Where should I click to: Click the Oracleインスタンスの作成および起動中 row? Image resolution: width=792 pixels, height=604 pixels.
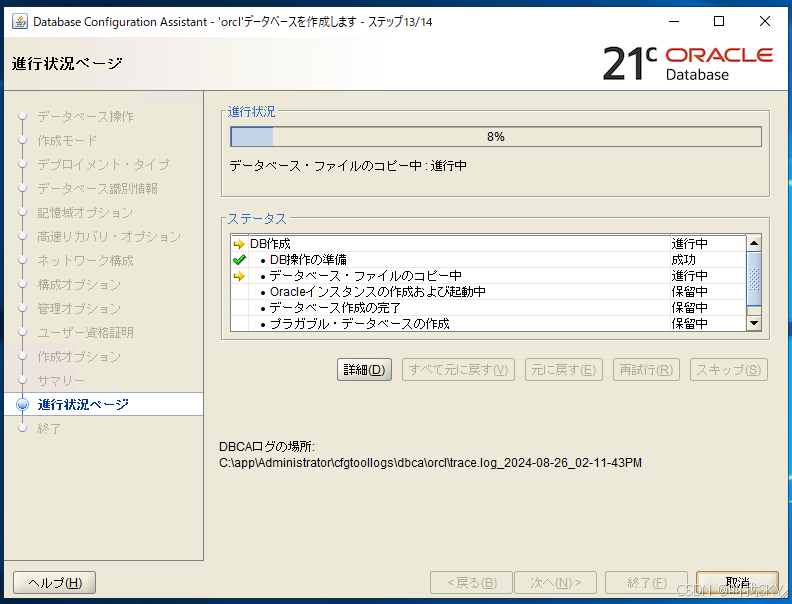488,292
